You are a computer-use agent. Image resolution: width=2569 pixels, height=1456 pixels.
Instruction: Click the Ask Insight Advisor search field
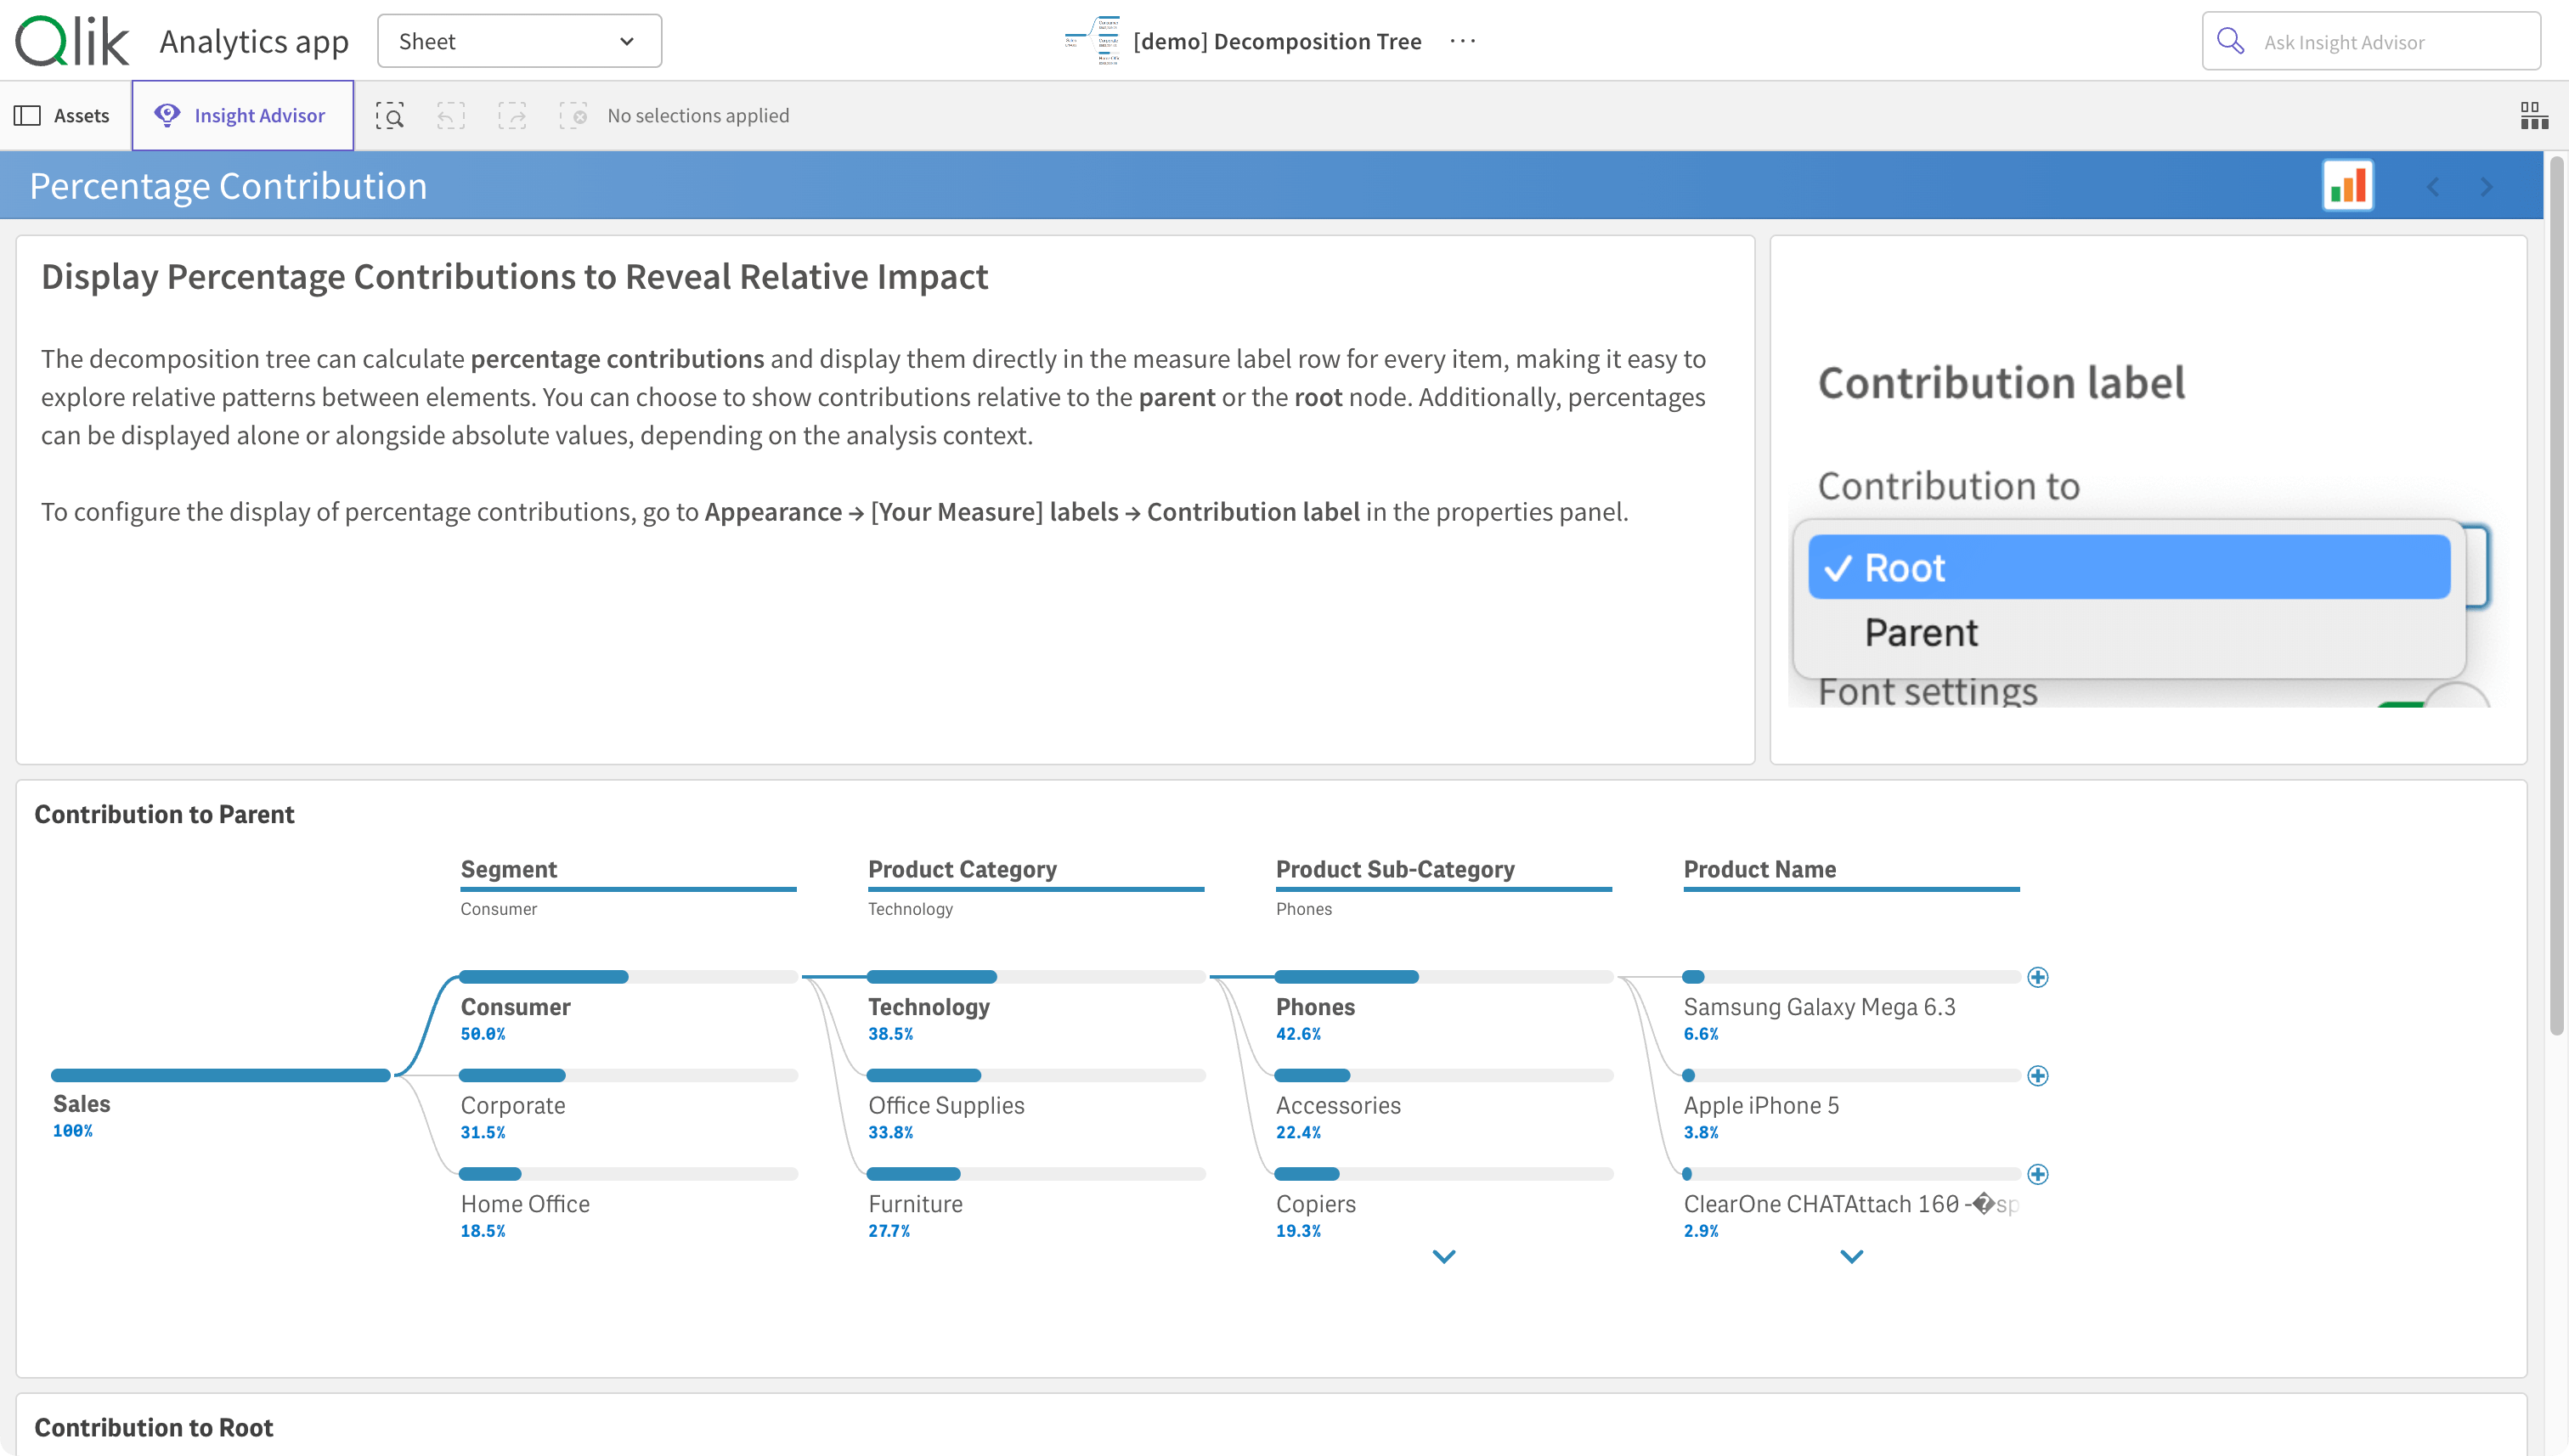click(2370, 42)
